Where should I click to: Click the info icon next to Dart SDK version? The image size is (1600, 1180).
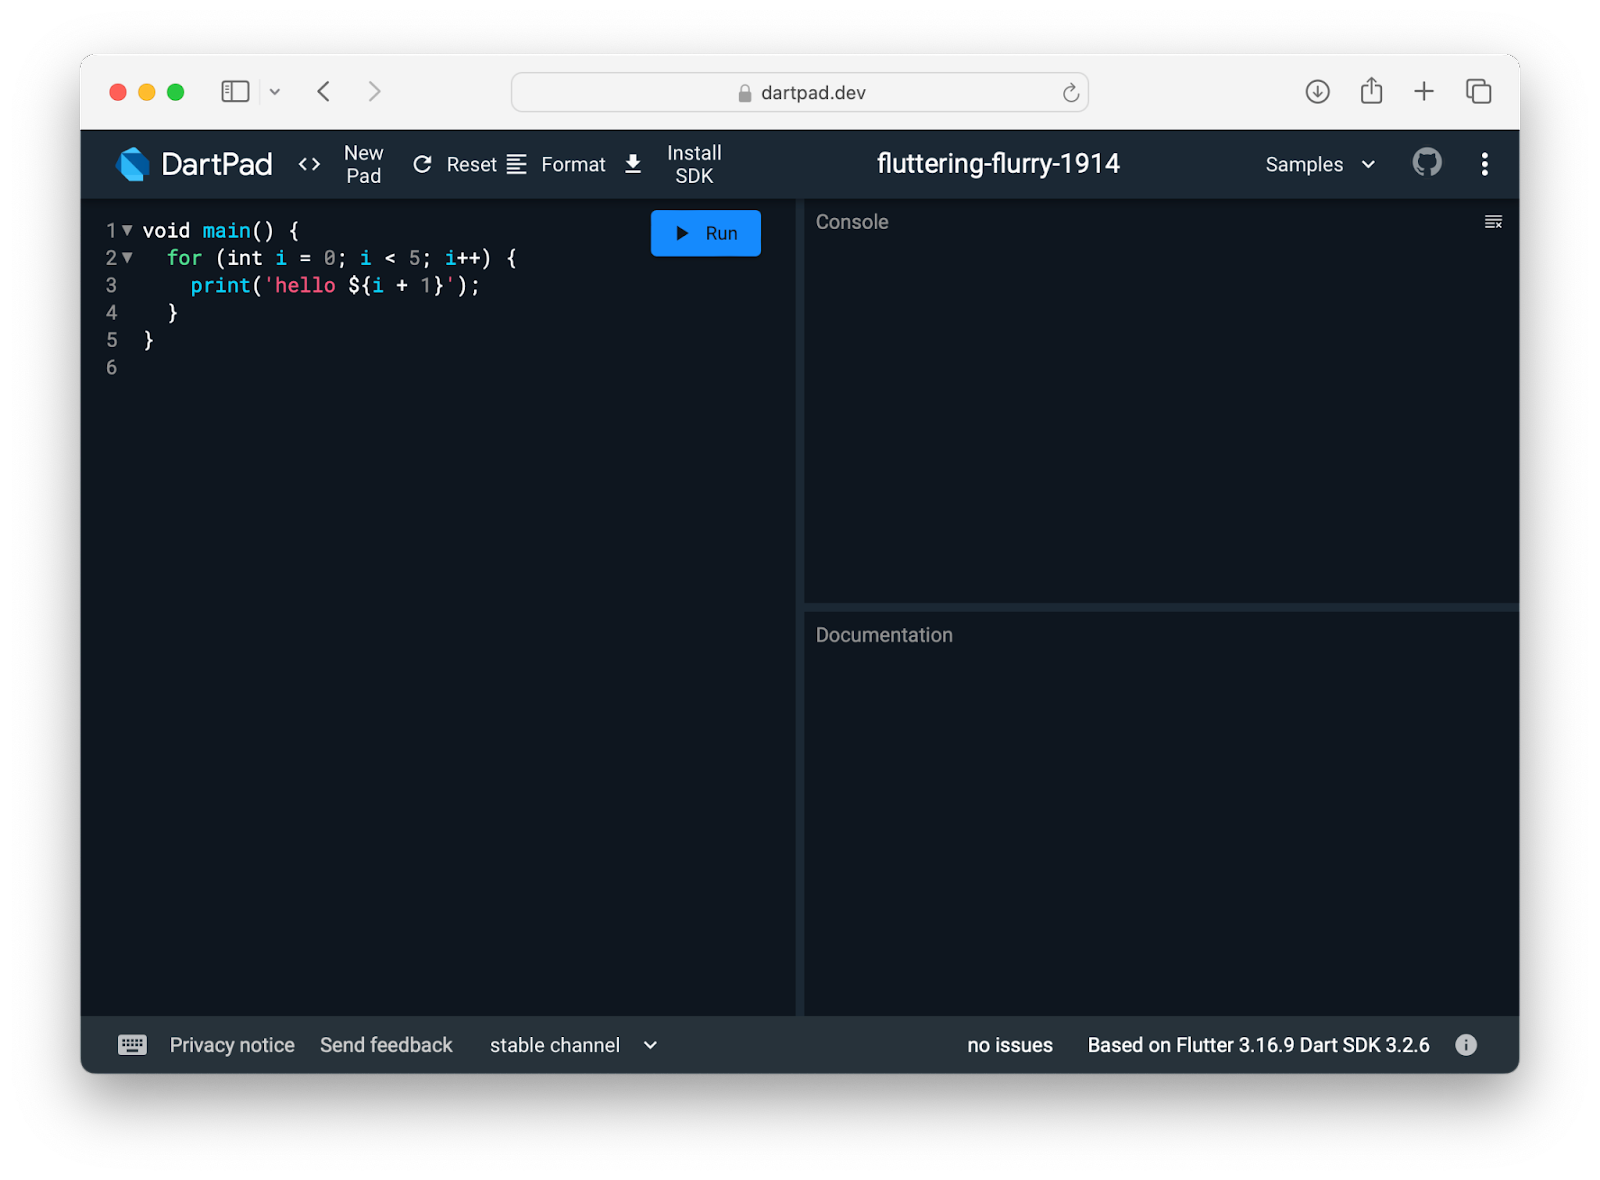tap(1466, 1044)
